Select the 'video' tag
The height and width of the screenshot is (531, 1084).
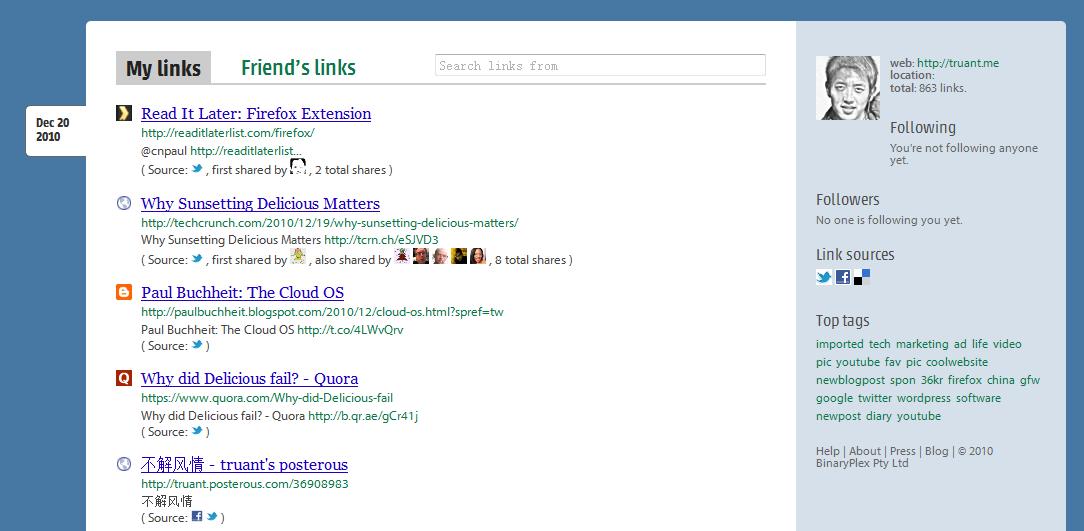pos(1007,344)
